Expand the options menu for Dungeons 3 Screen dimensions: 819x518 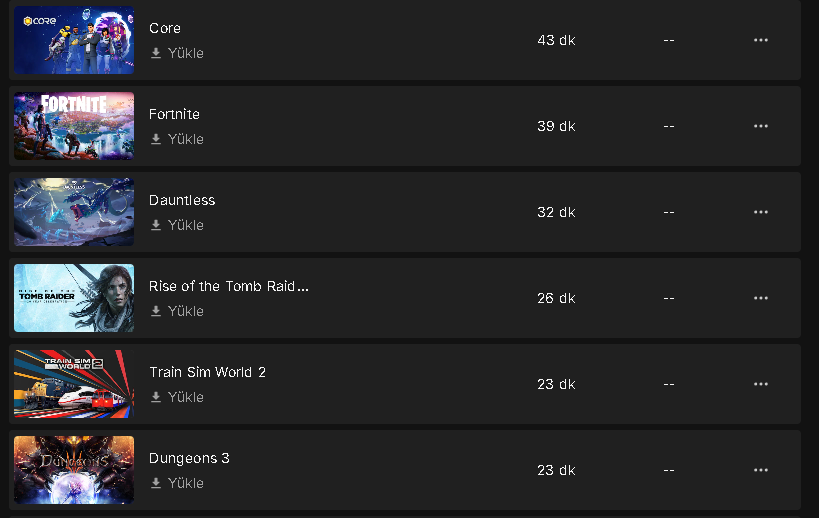(x=760, y=470)
